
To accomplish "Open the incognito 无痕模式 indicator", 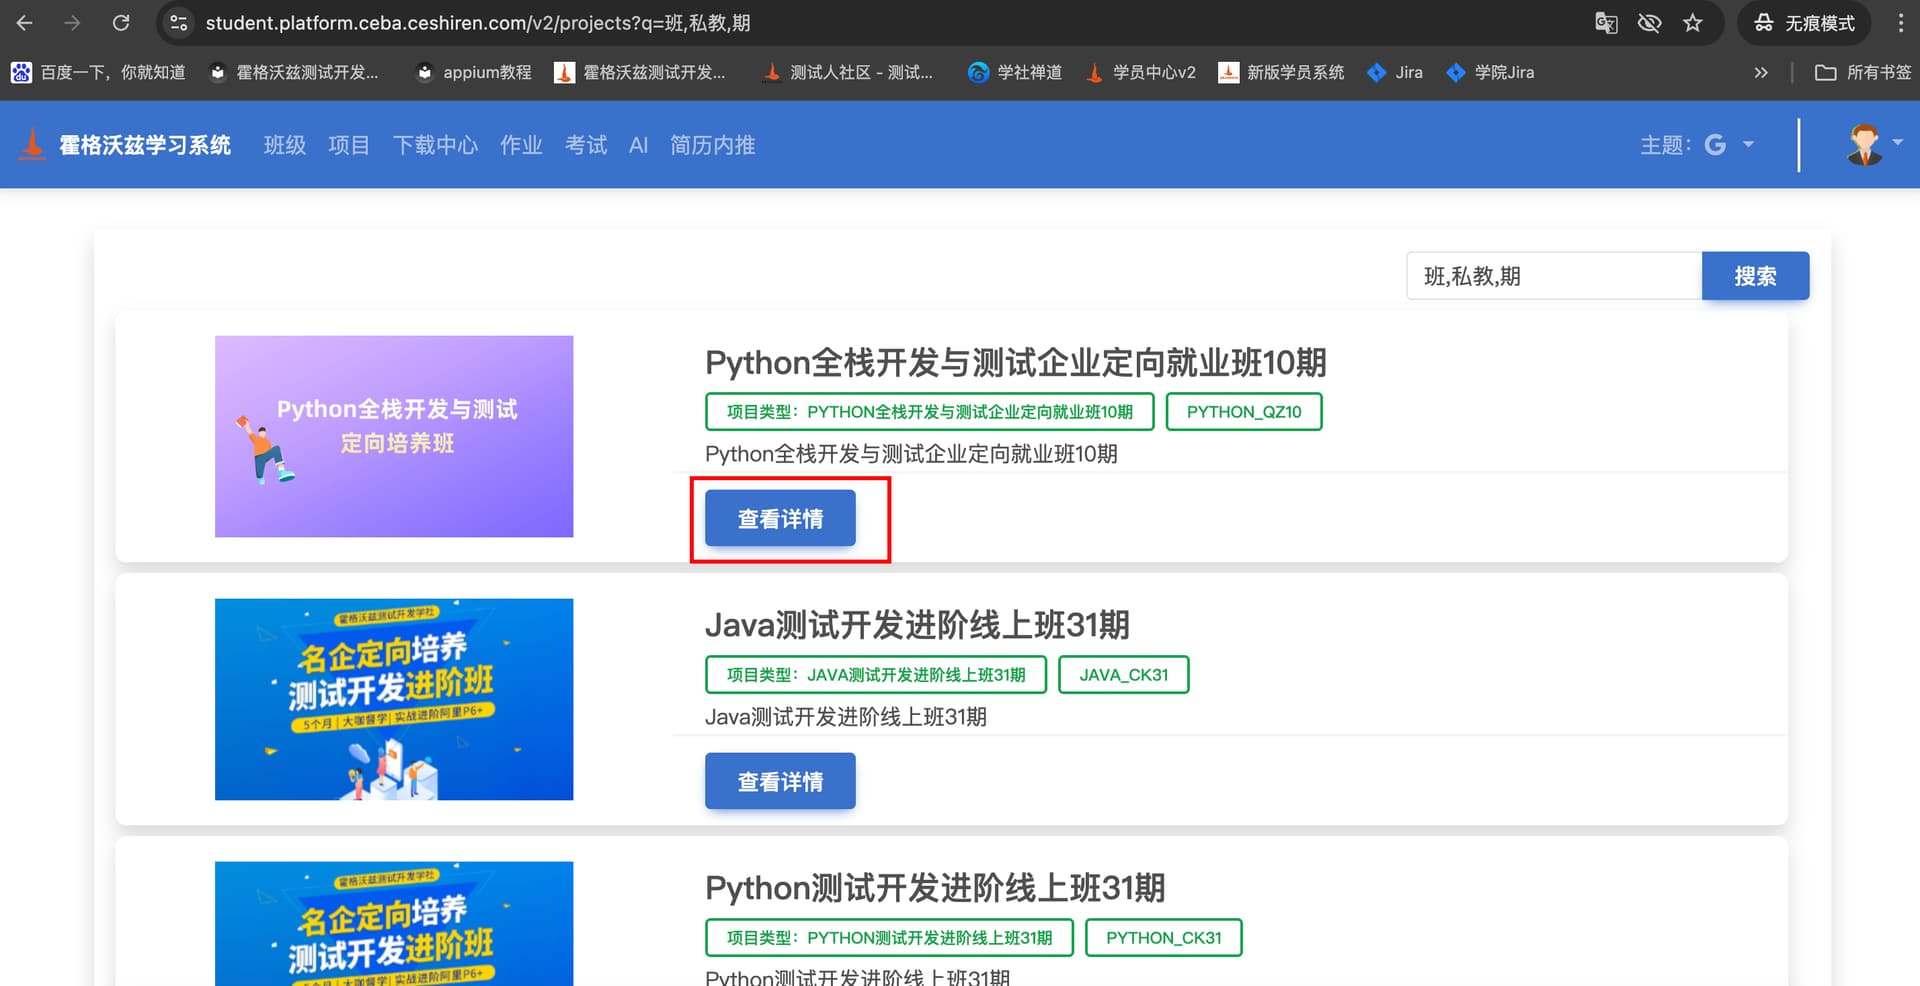I will [x=1804, y=23].
